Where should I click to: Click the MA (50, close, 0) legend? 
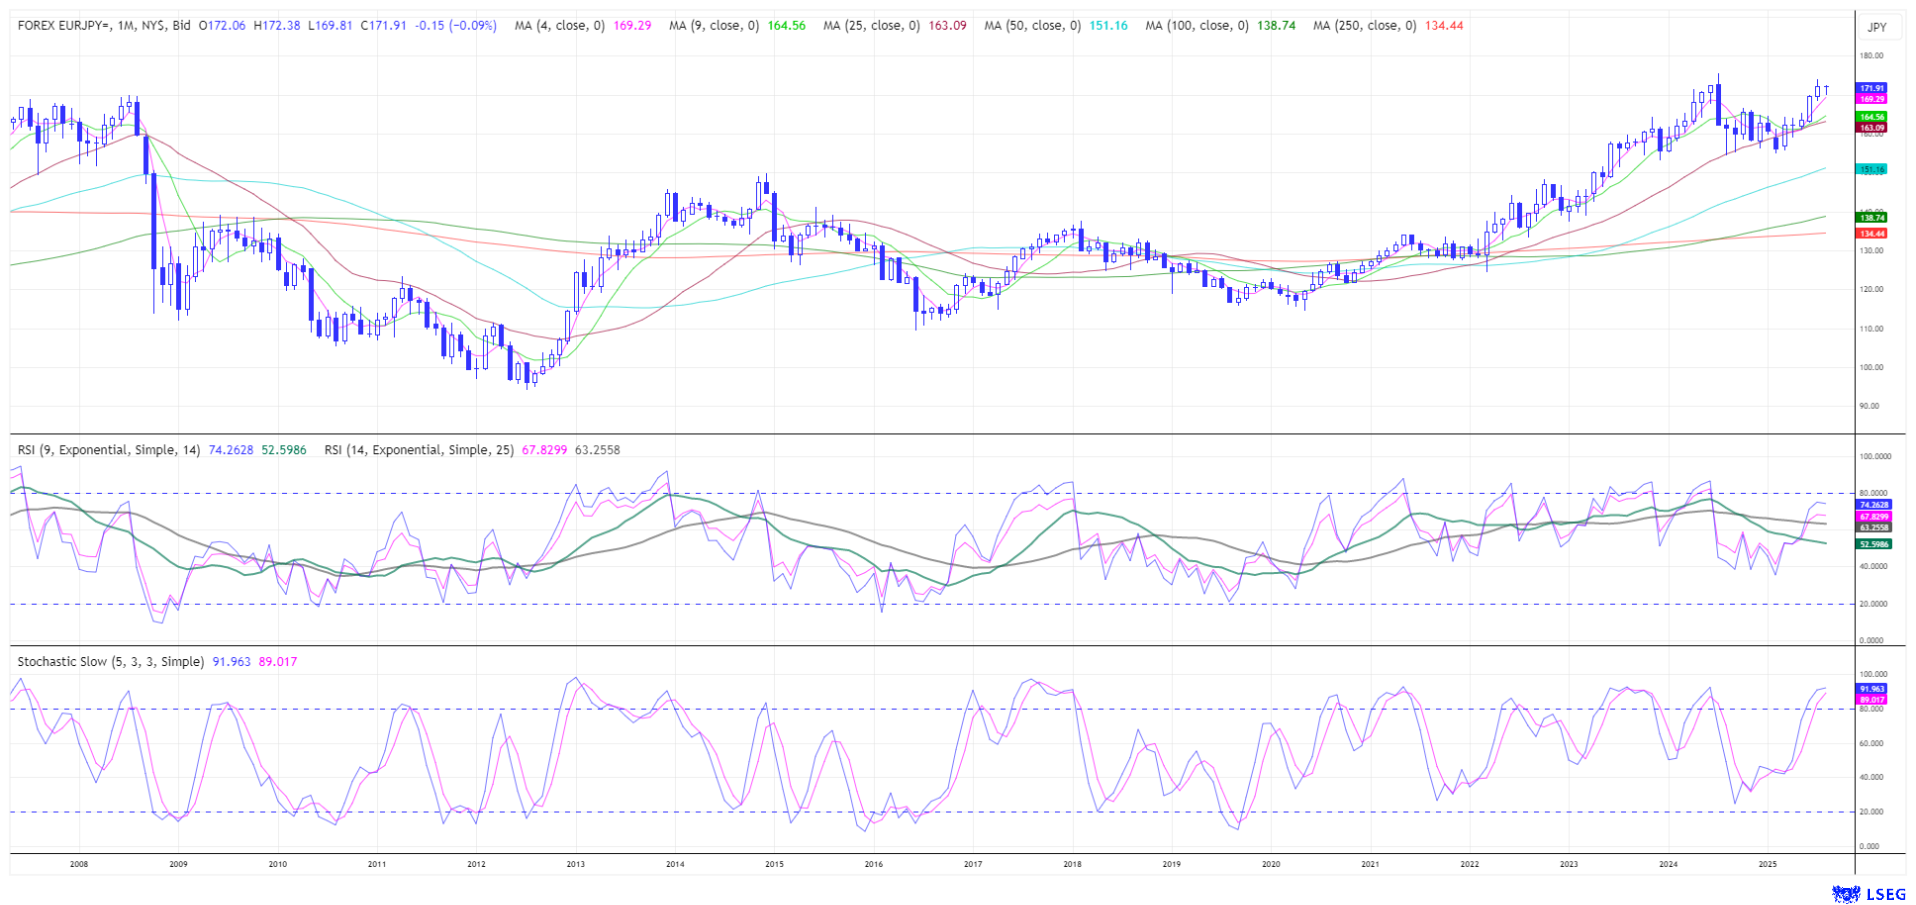[x=1032, y=25]
